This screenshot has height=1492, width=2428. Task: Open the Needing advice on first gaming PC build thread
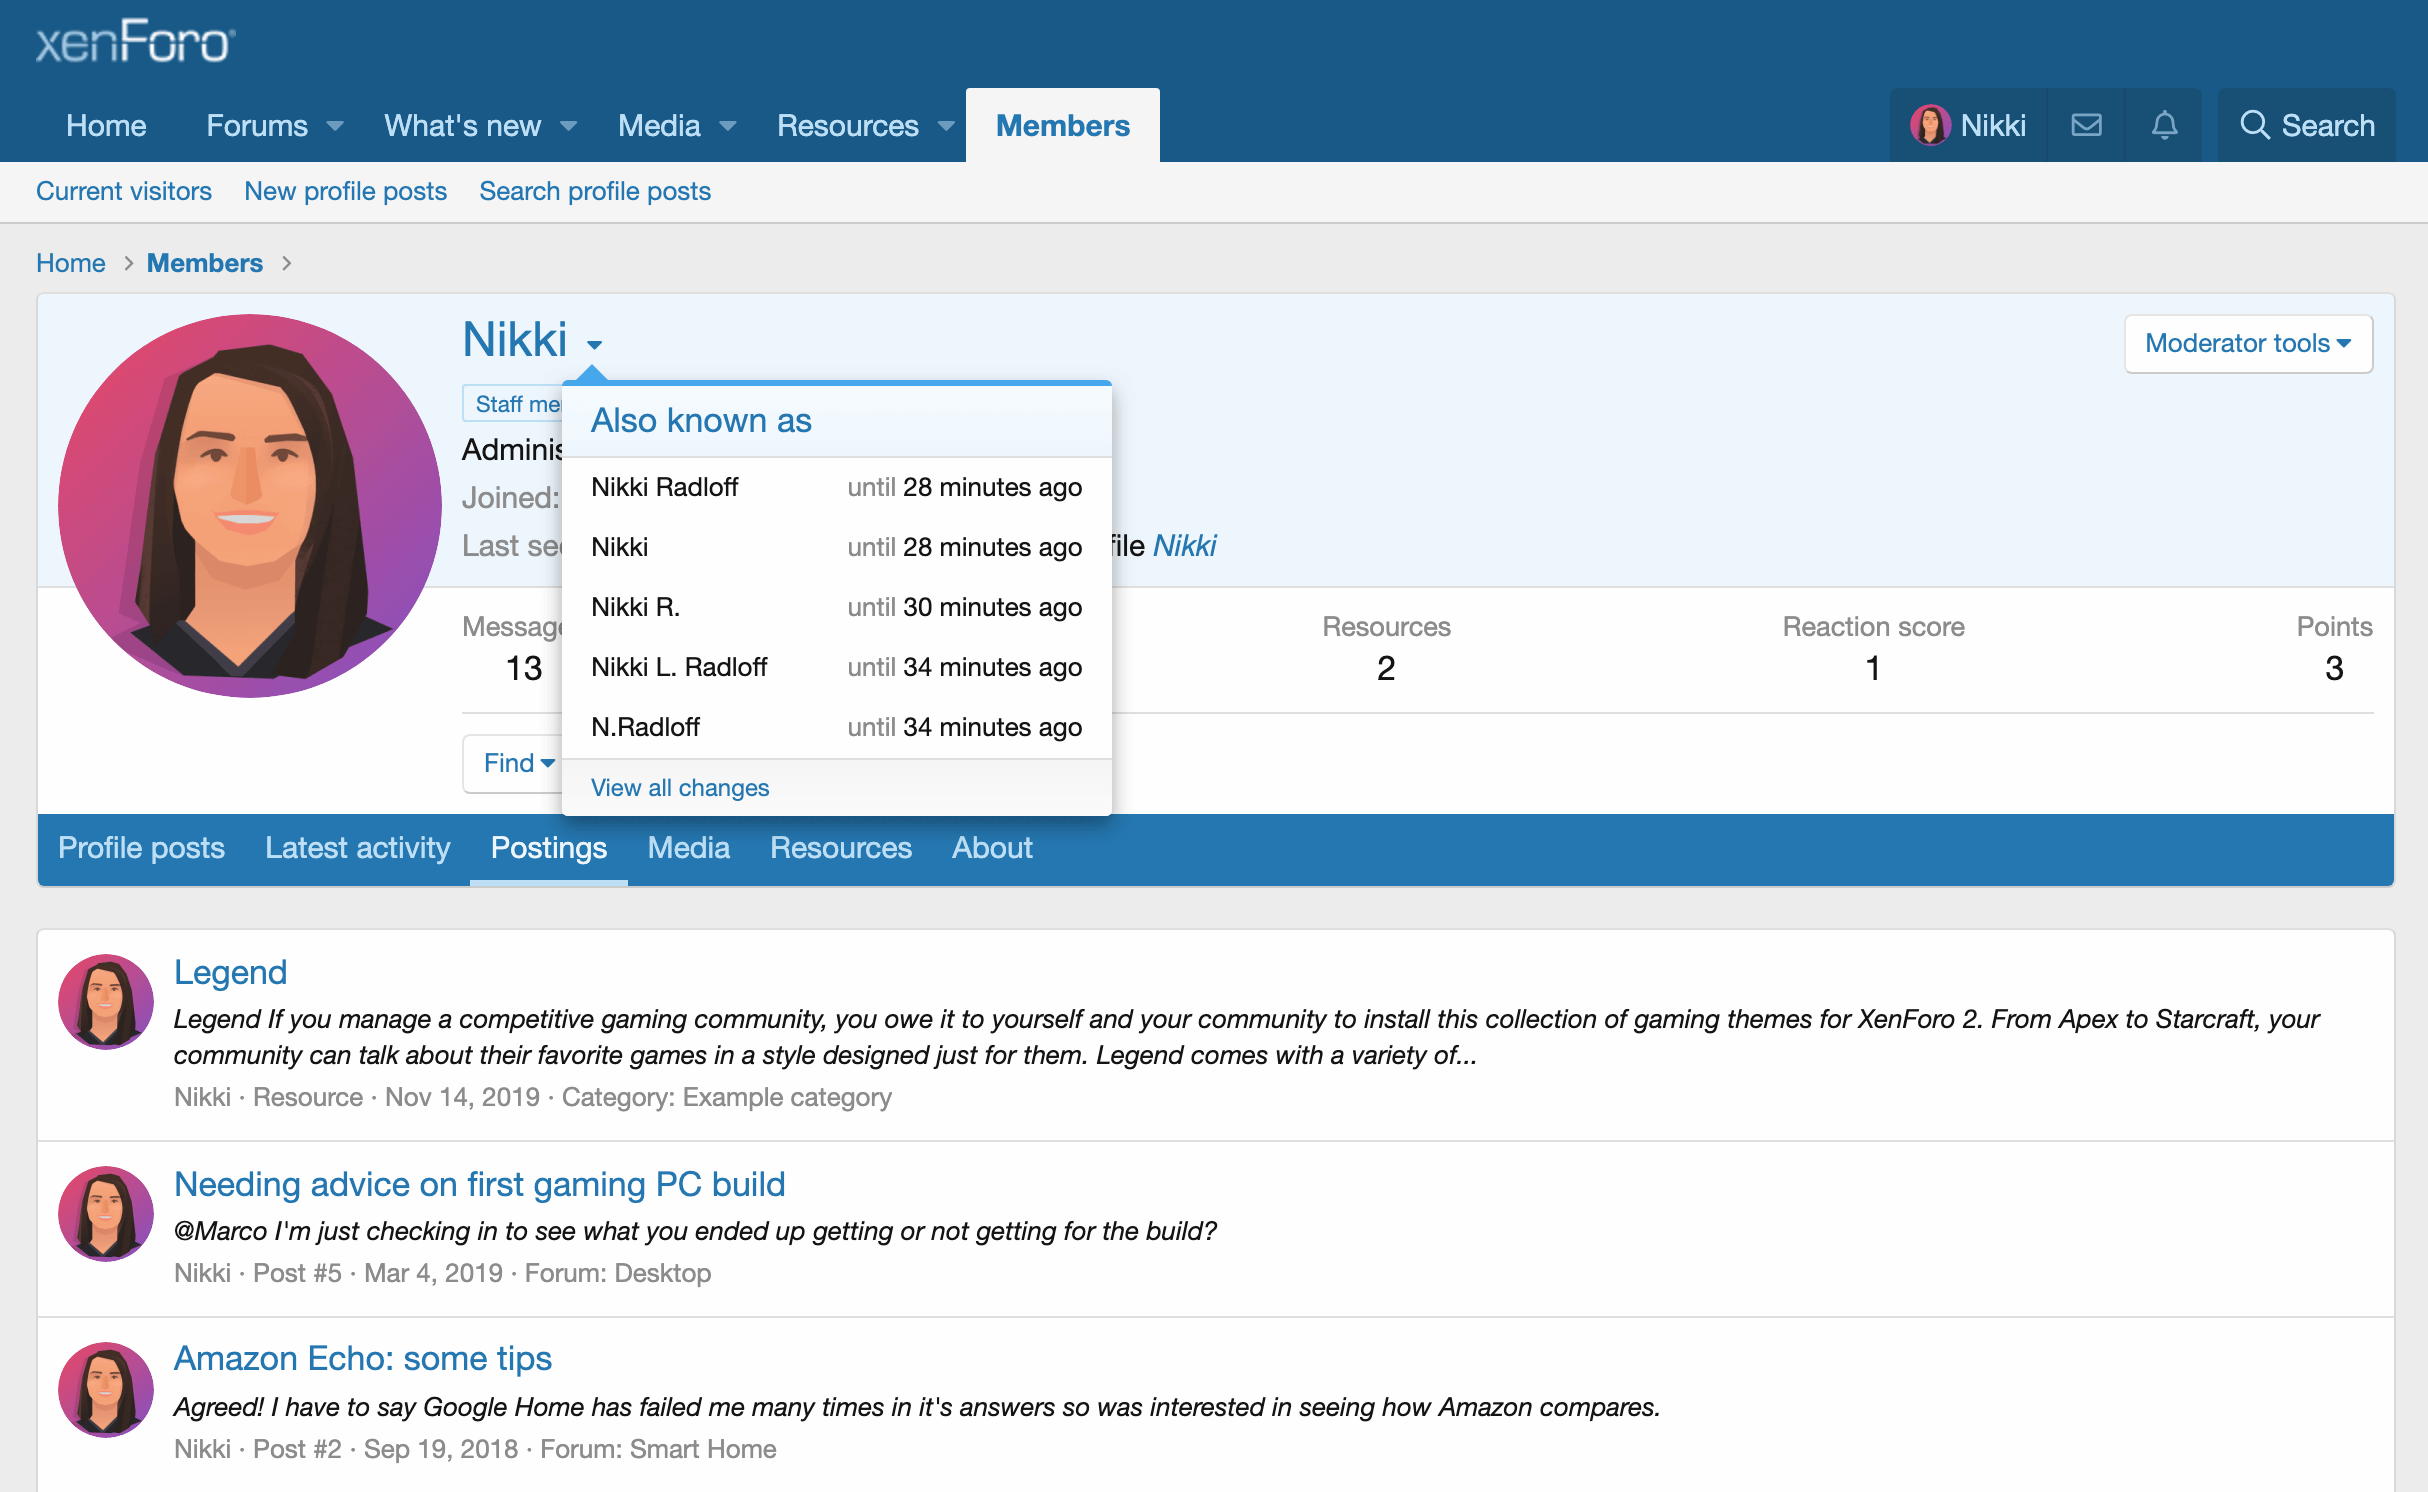click(x=479, y=1184)
